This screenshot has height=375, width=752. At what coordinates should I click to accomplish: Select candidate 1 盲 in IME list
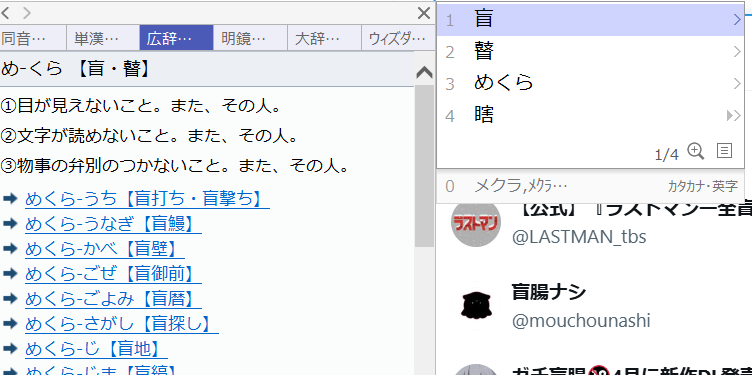tap(590, 20)
